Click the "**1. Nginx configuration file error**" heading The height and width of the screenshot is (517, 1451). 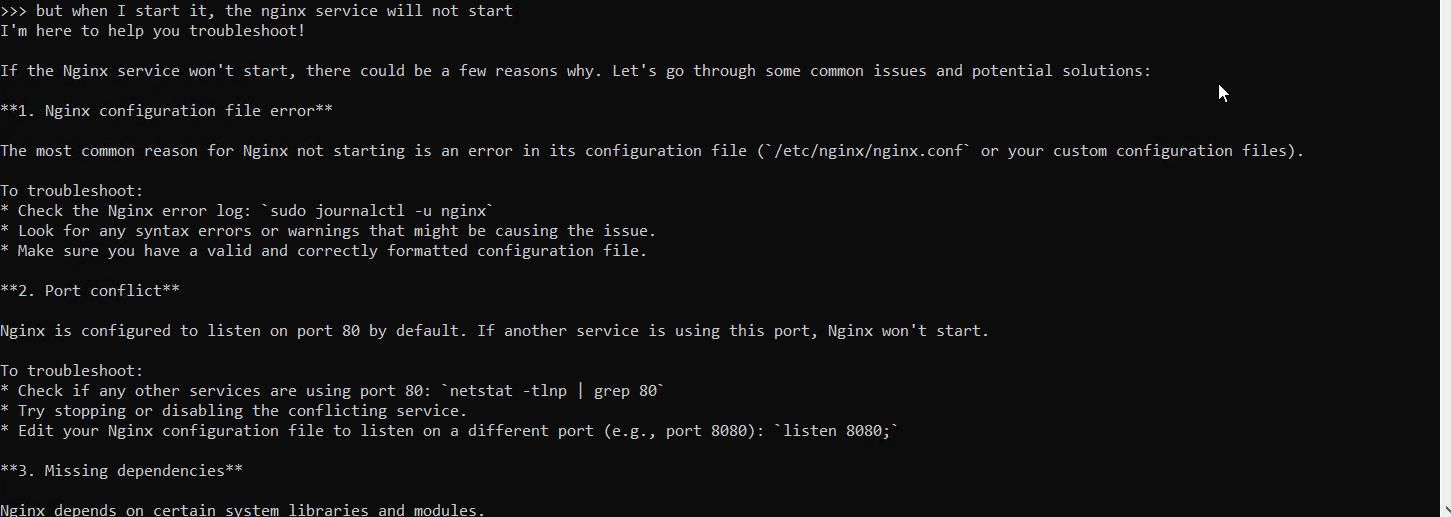coord(166,111)
